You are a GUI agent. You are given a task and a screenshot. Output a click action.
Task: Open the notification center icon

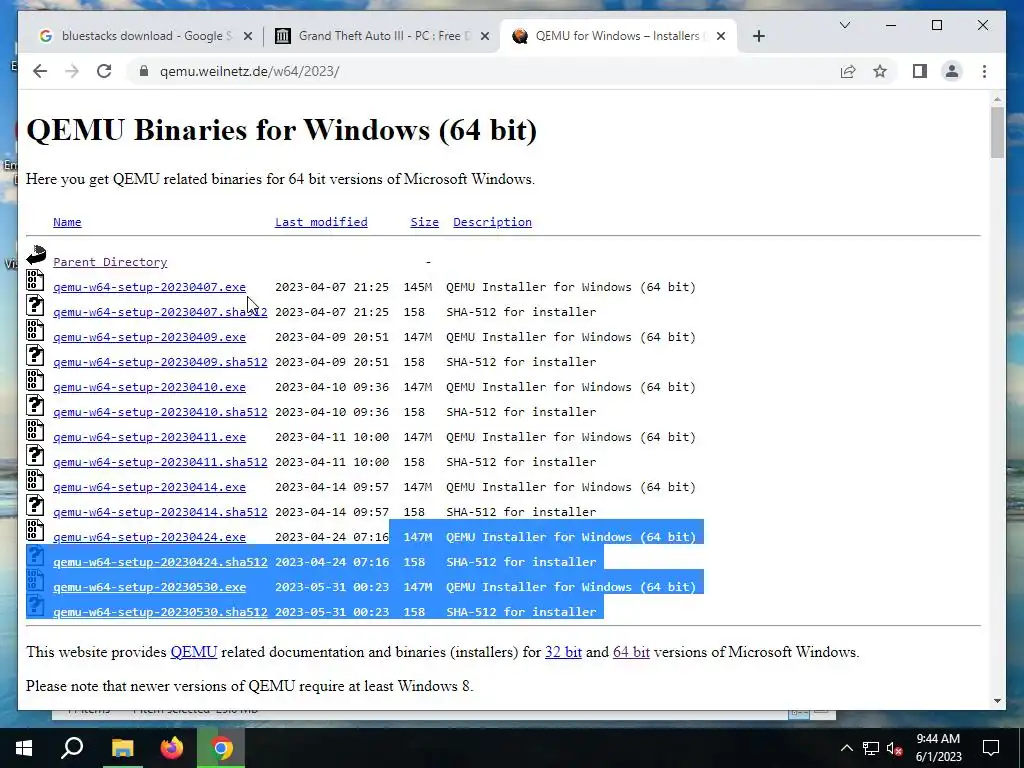click(991, 748)
